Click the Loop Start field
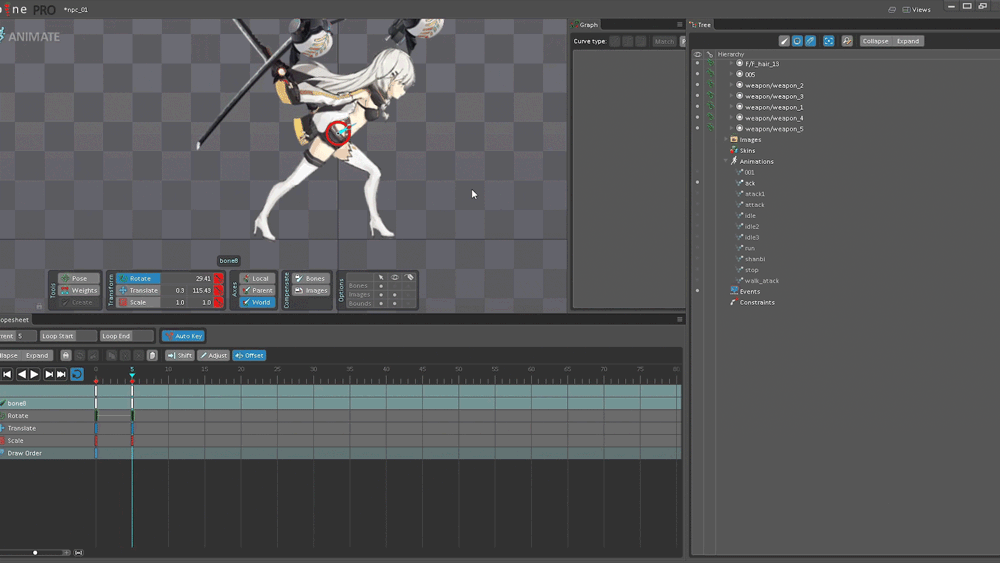Screen dimensions: 1000x563 point(68,336)
